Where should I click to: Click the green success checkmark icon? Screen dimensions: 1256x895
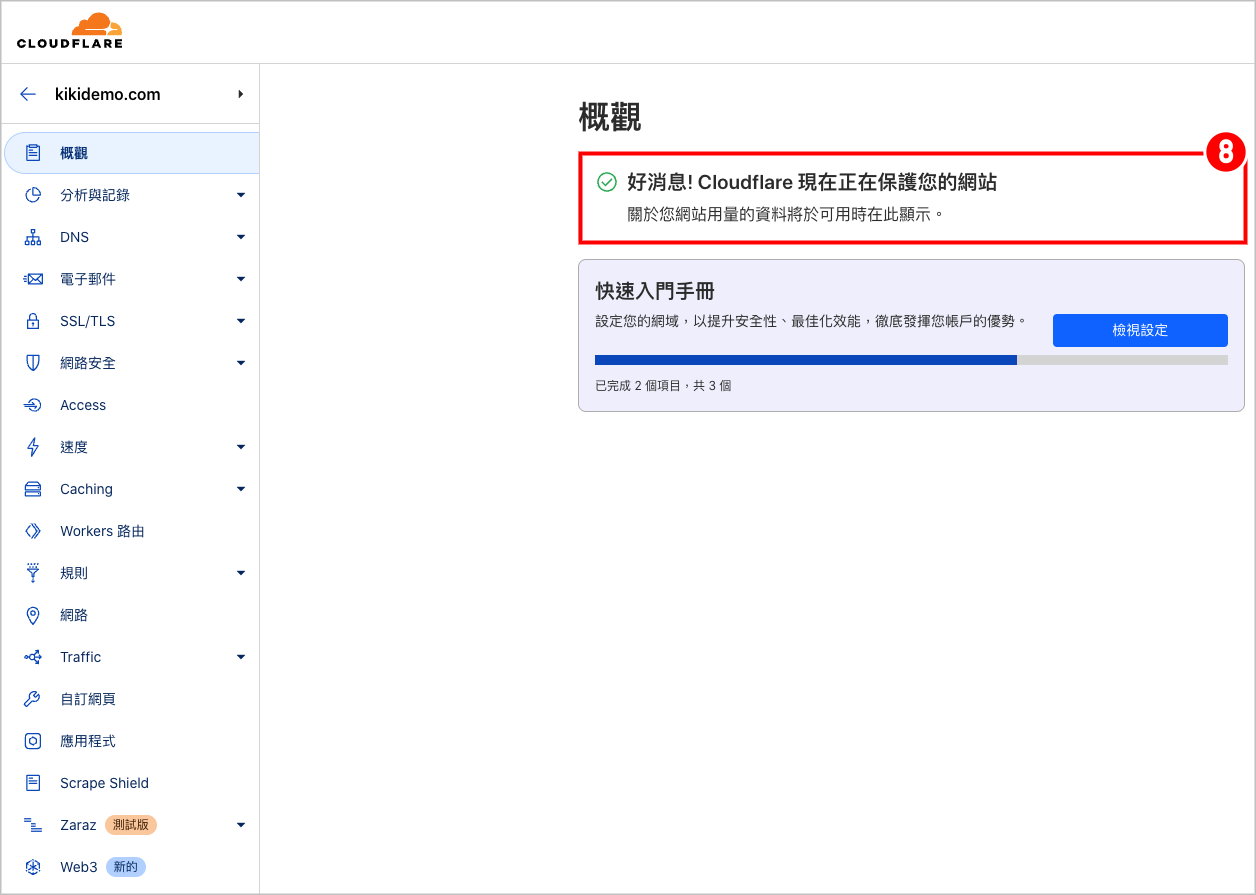tap(607, 182)
